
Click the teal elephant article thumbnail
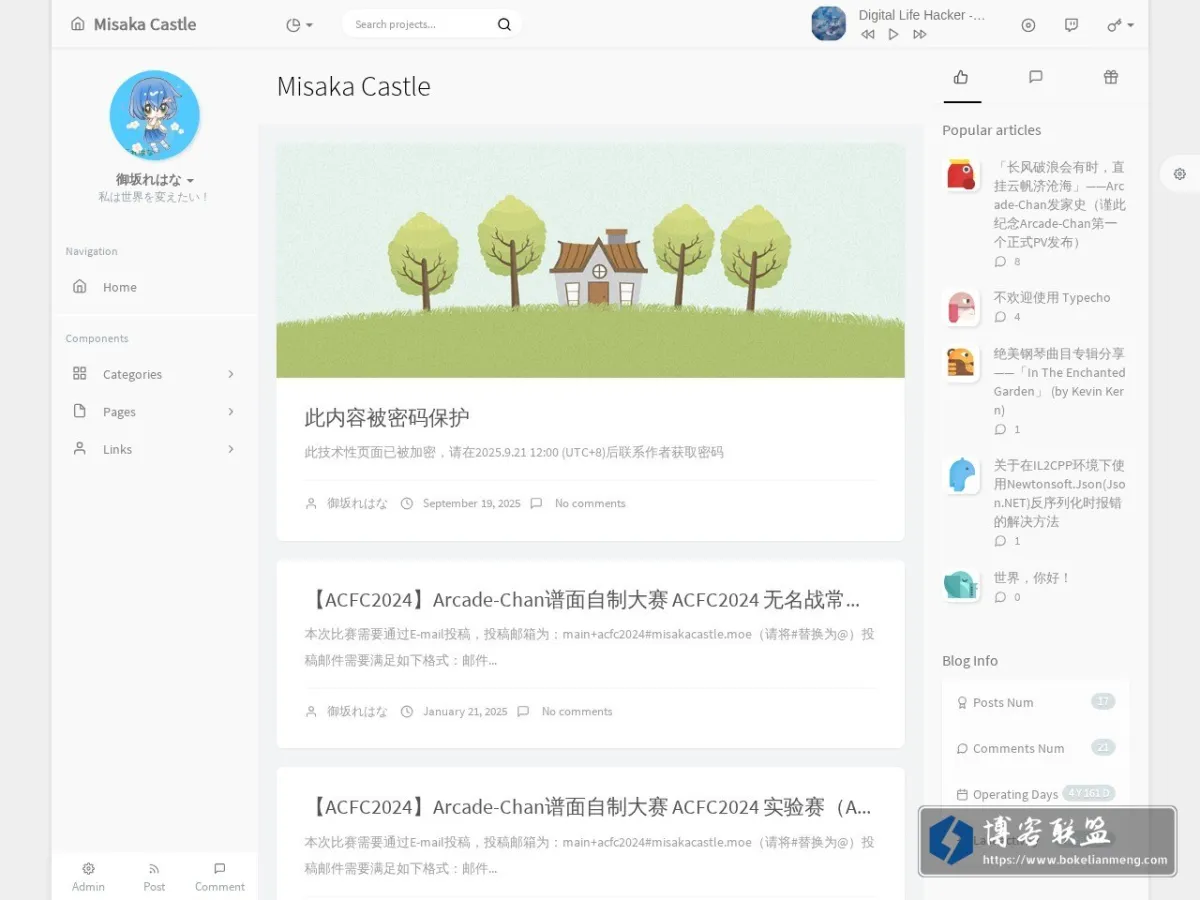961,585
